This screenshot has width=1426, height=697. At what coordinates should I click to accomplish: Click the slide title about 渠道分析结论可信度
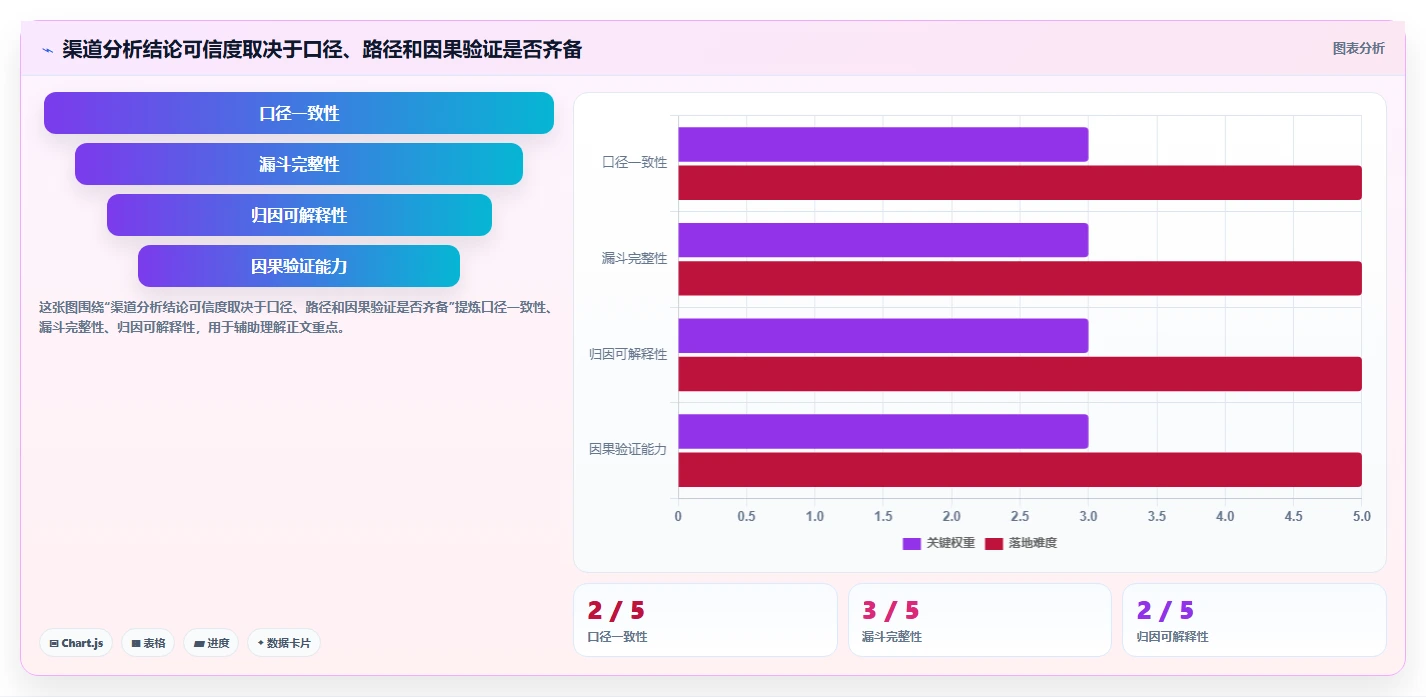(322, 49)
